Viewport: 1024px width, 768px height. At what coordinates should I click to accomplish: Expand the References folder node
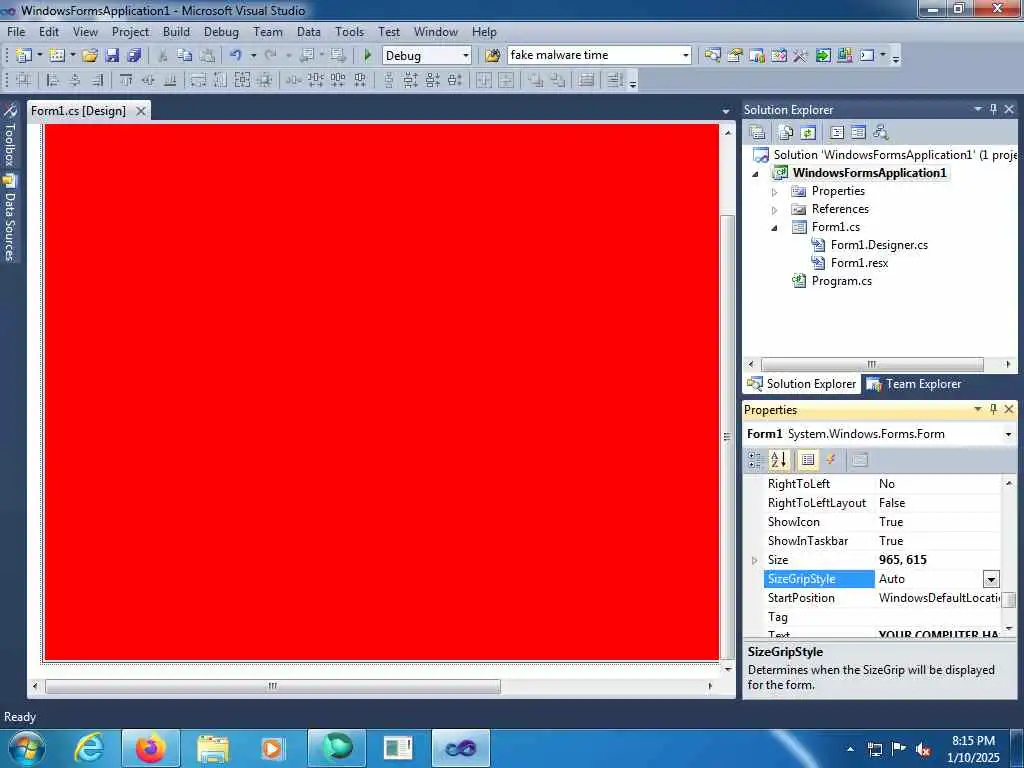tap(775, 210)
